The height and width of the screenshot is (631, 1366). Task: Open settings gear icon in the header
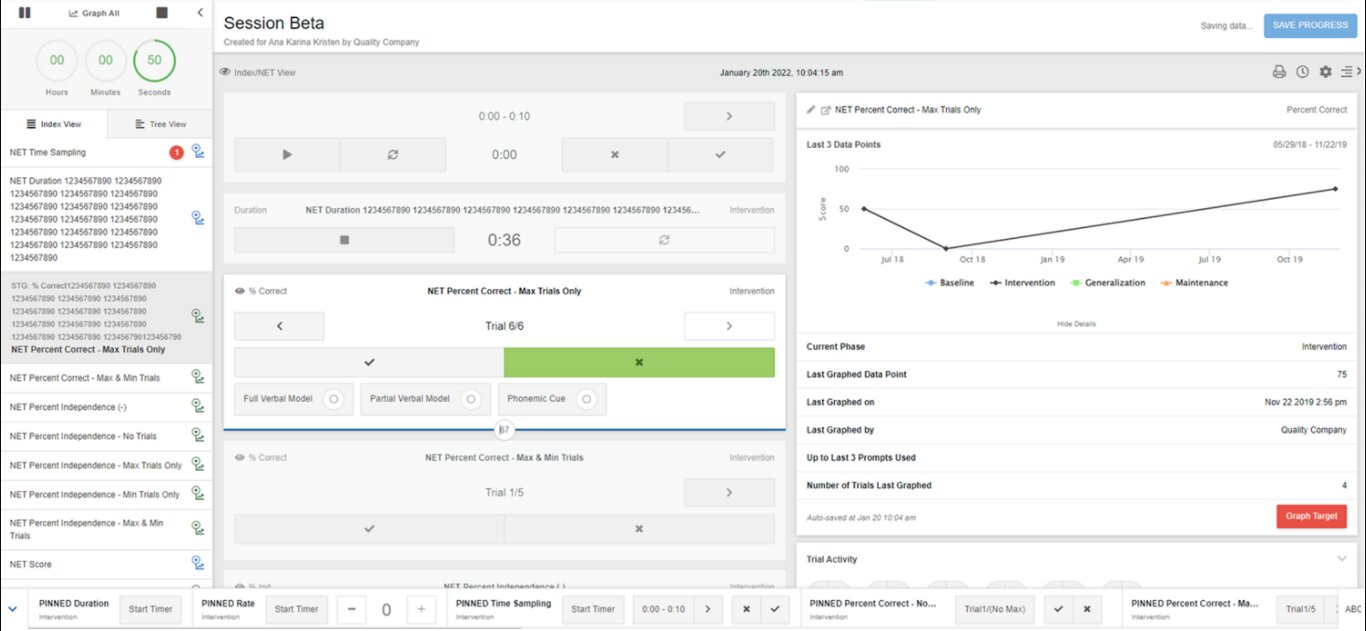(1325, 72)
